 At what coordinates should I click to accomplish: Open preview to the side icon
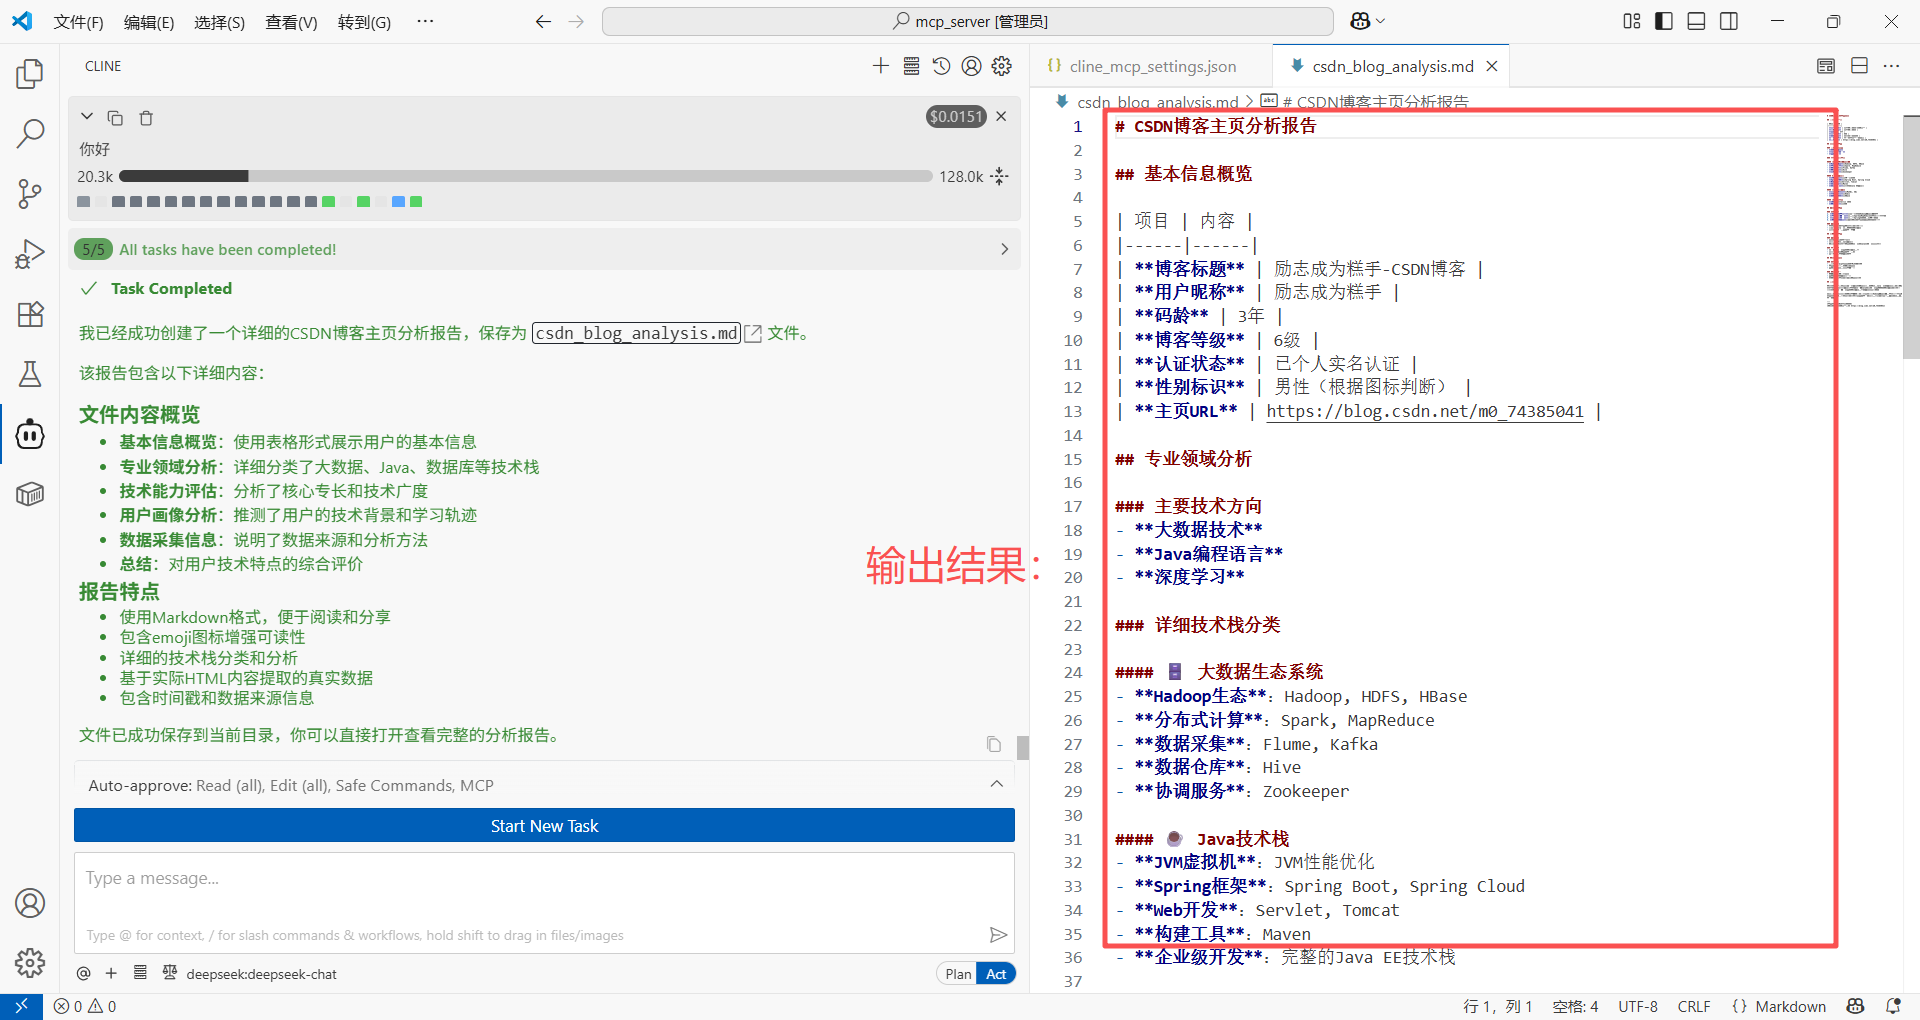click(1826, 66)
